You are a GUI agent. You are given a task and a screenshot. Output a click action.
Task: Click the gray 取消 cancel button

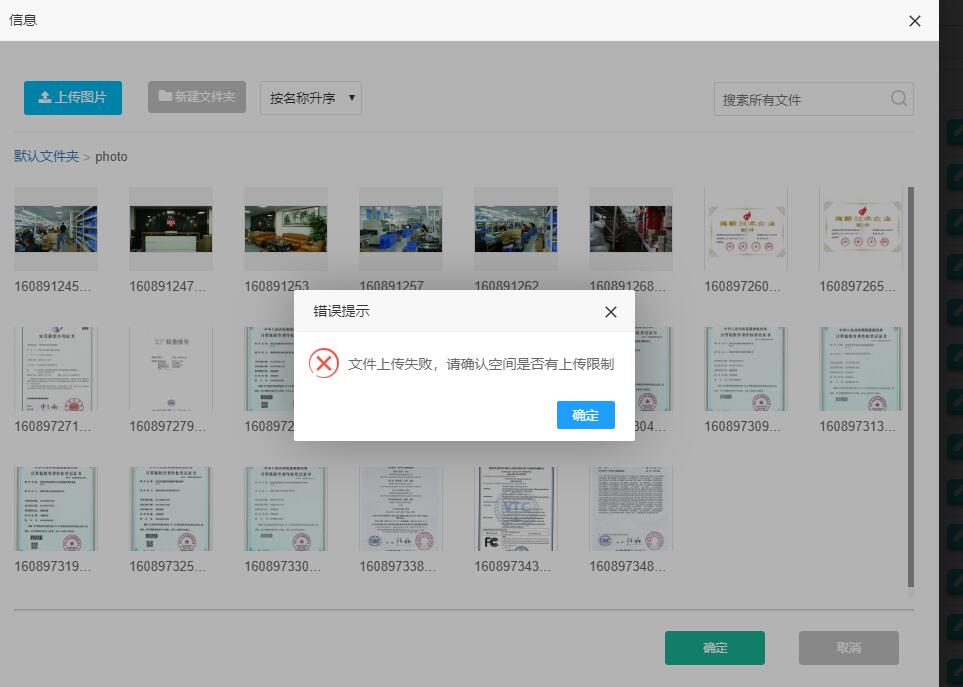click(x=849, y=648)
